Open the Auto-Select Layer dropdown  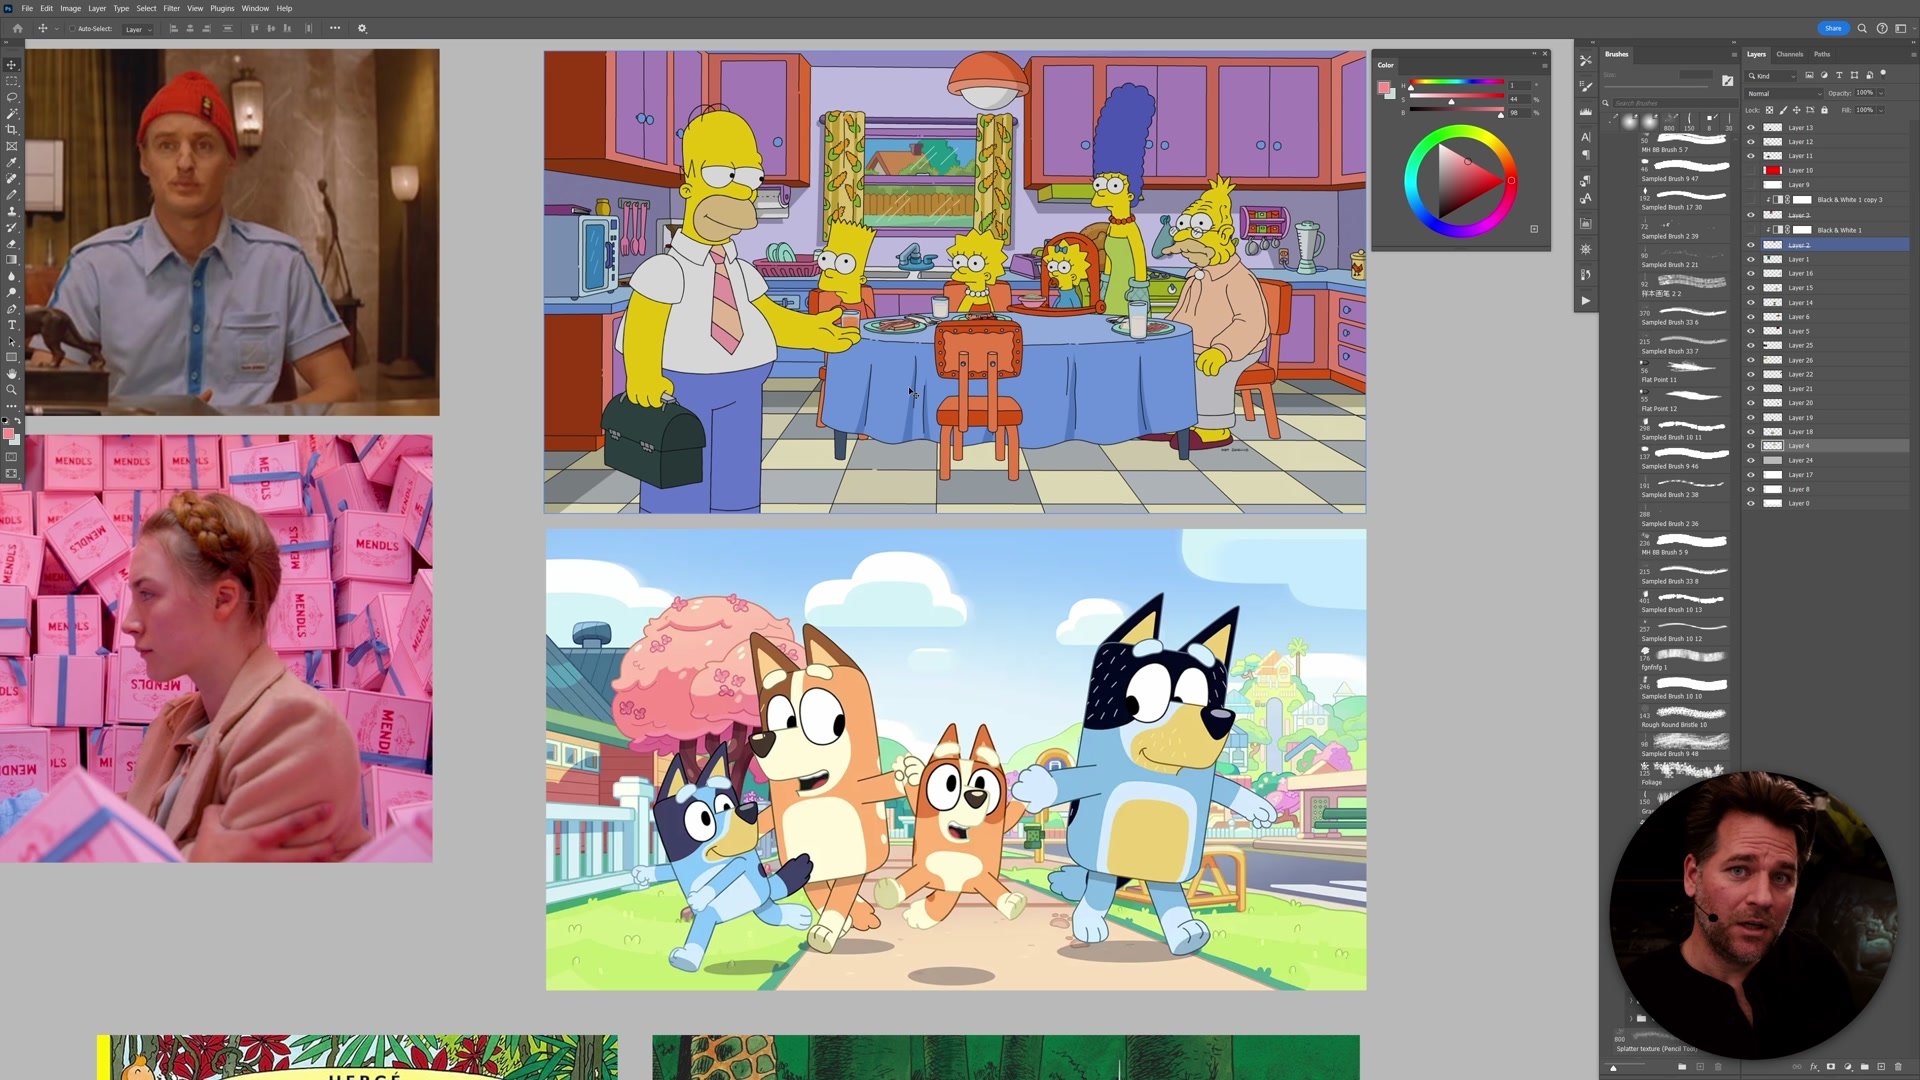pyautogui.click(x=138, y=29)
